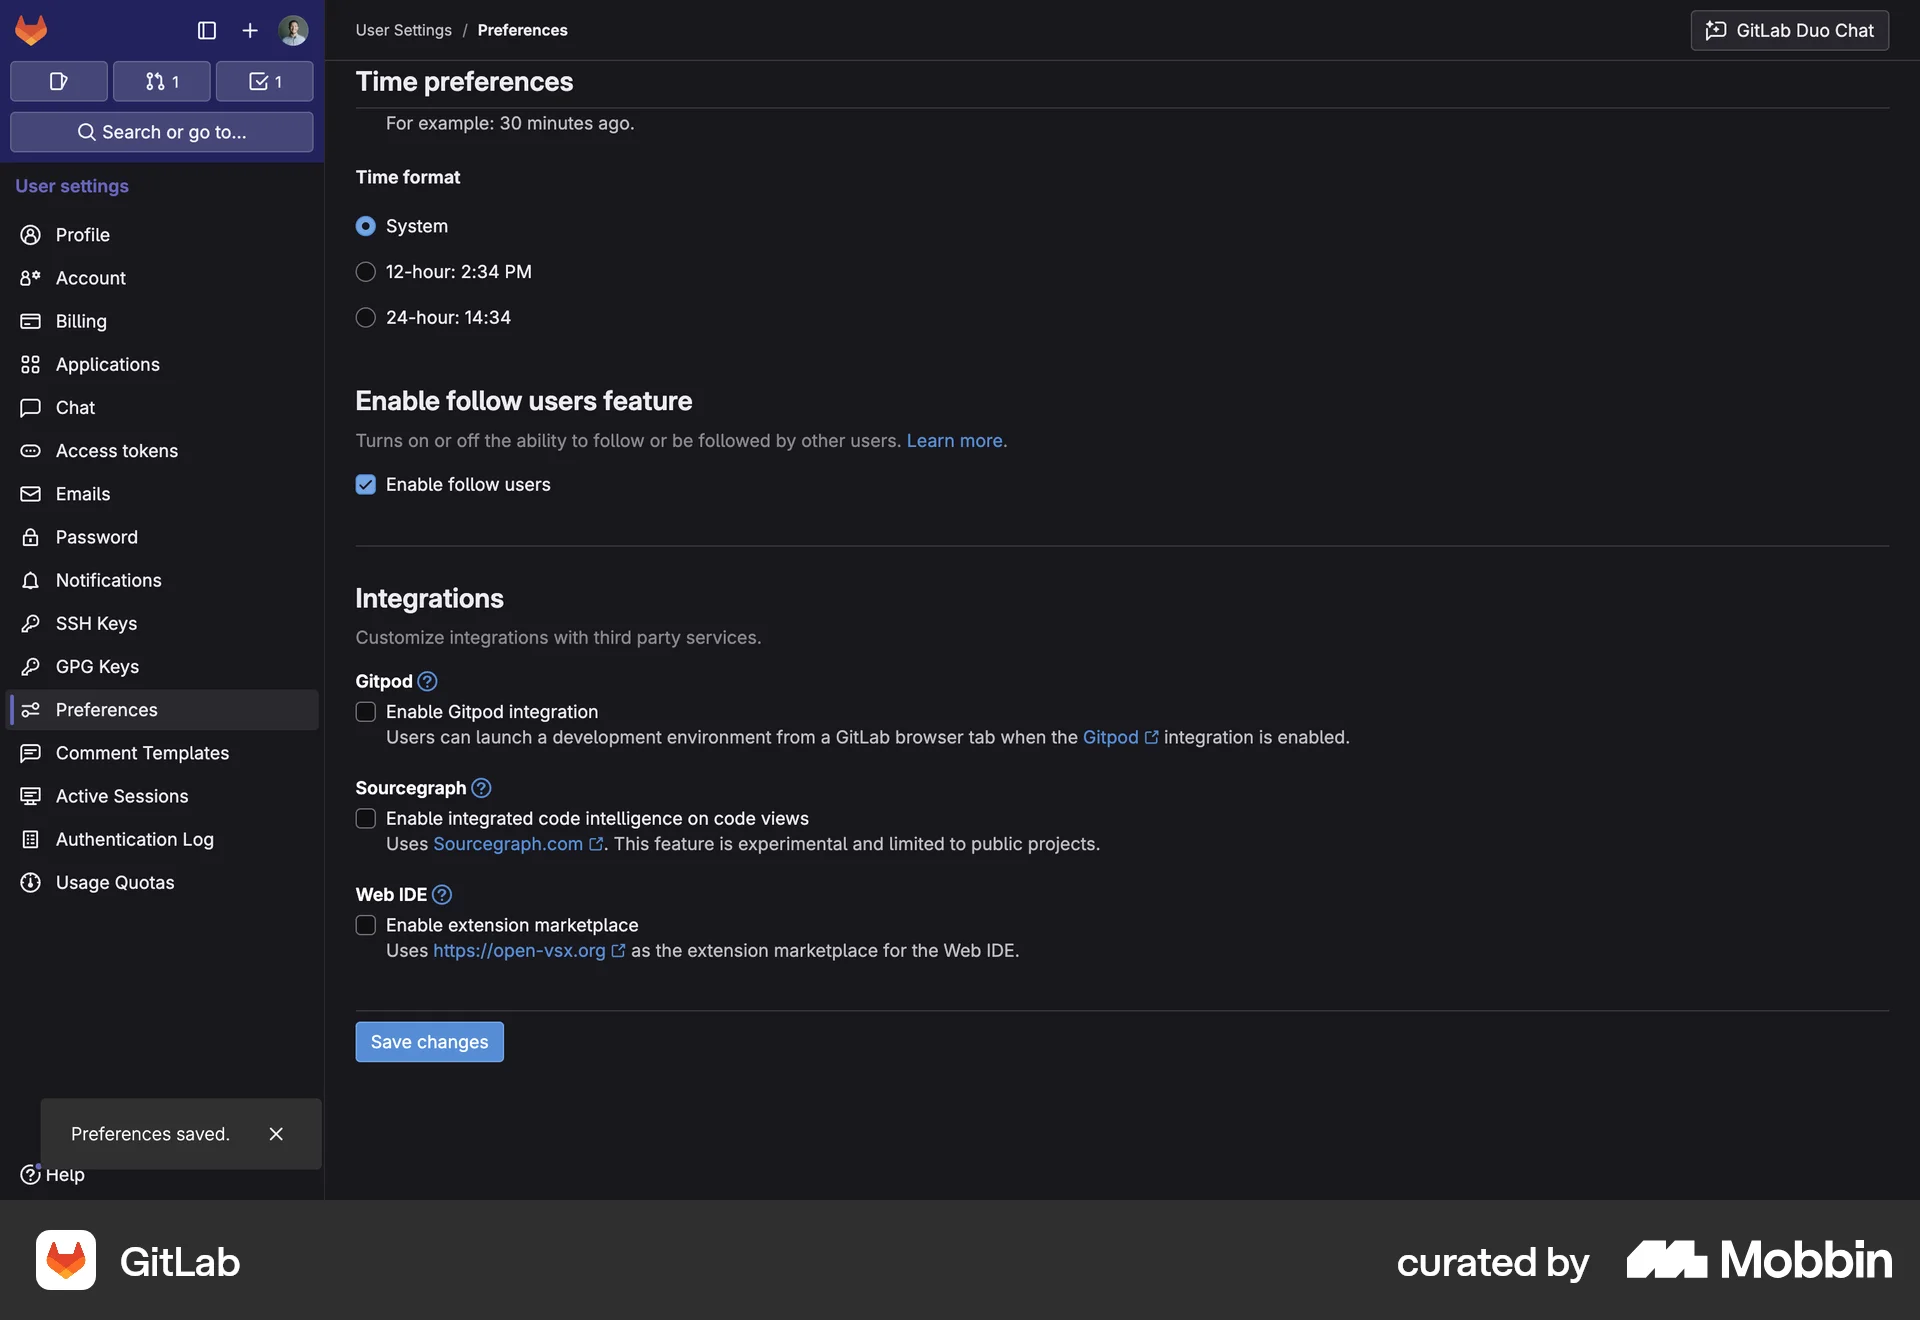Image resolution: width=1920 pixels, height=1320 pixels.
Task: View merge requests via the top bar icon
Action: [x=161, y=81]
